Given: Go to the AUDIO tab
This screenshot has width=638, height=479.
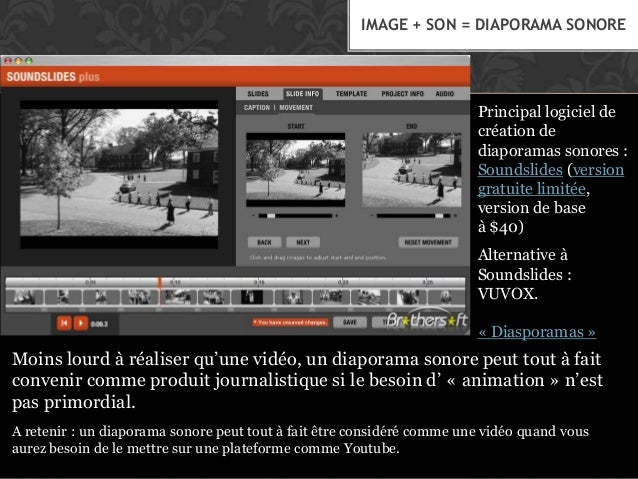Looking at the screenshot, I should pos(444,94).
